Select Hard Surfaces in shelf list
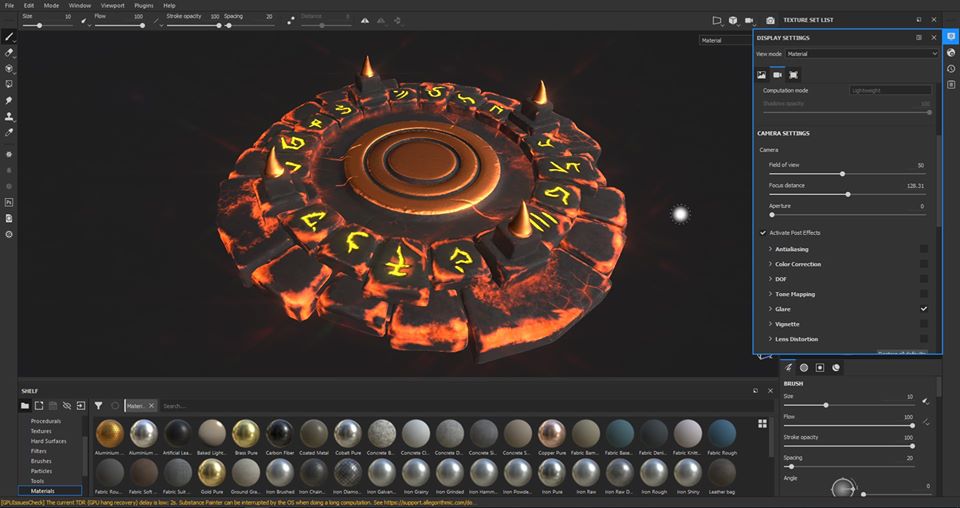The height and width of the screenshot is (508, 960). (48, 441)
